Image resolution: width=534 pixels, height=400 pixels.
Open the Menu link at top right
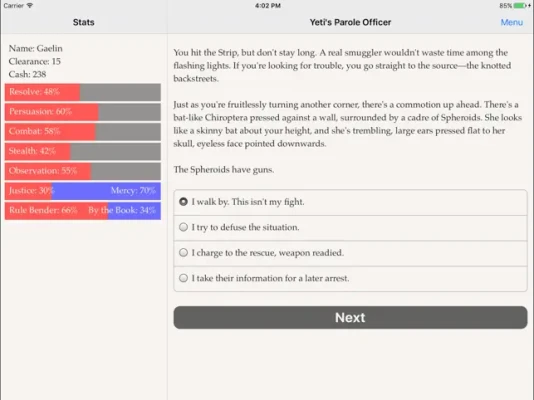click(x=512, y=22)
